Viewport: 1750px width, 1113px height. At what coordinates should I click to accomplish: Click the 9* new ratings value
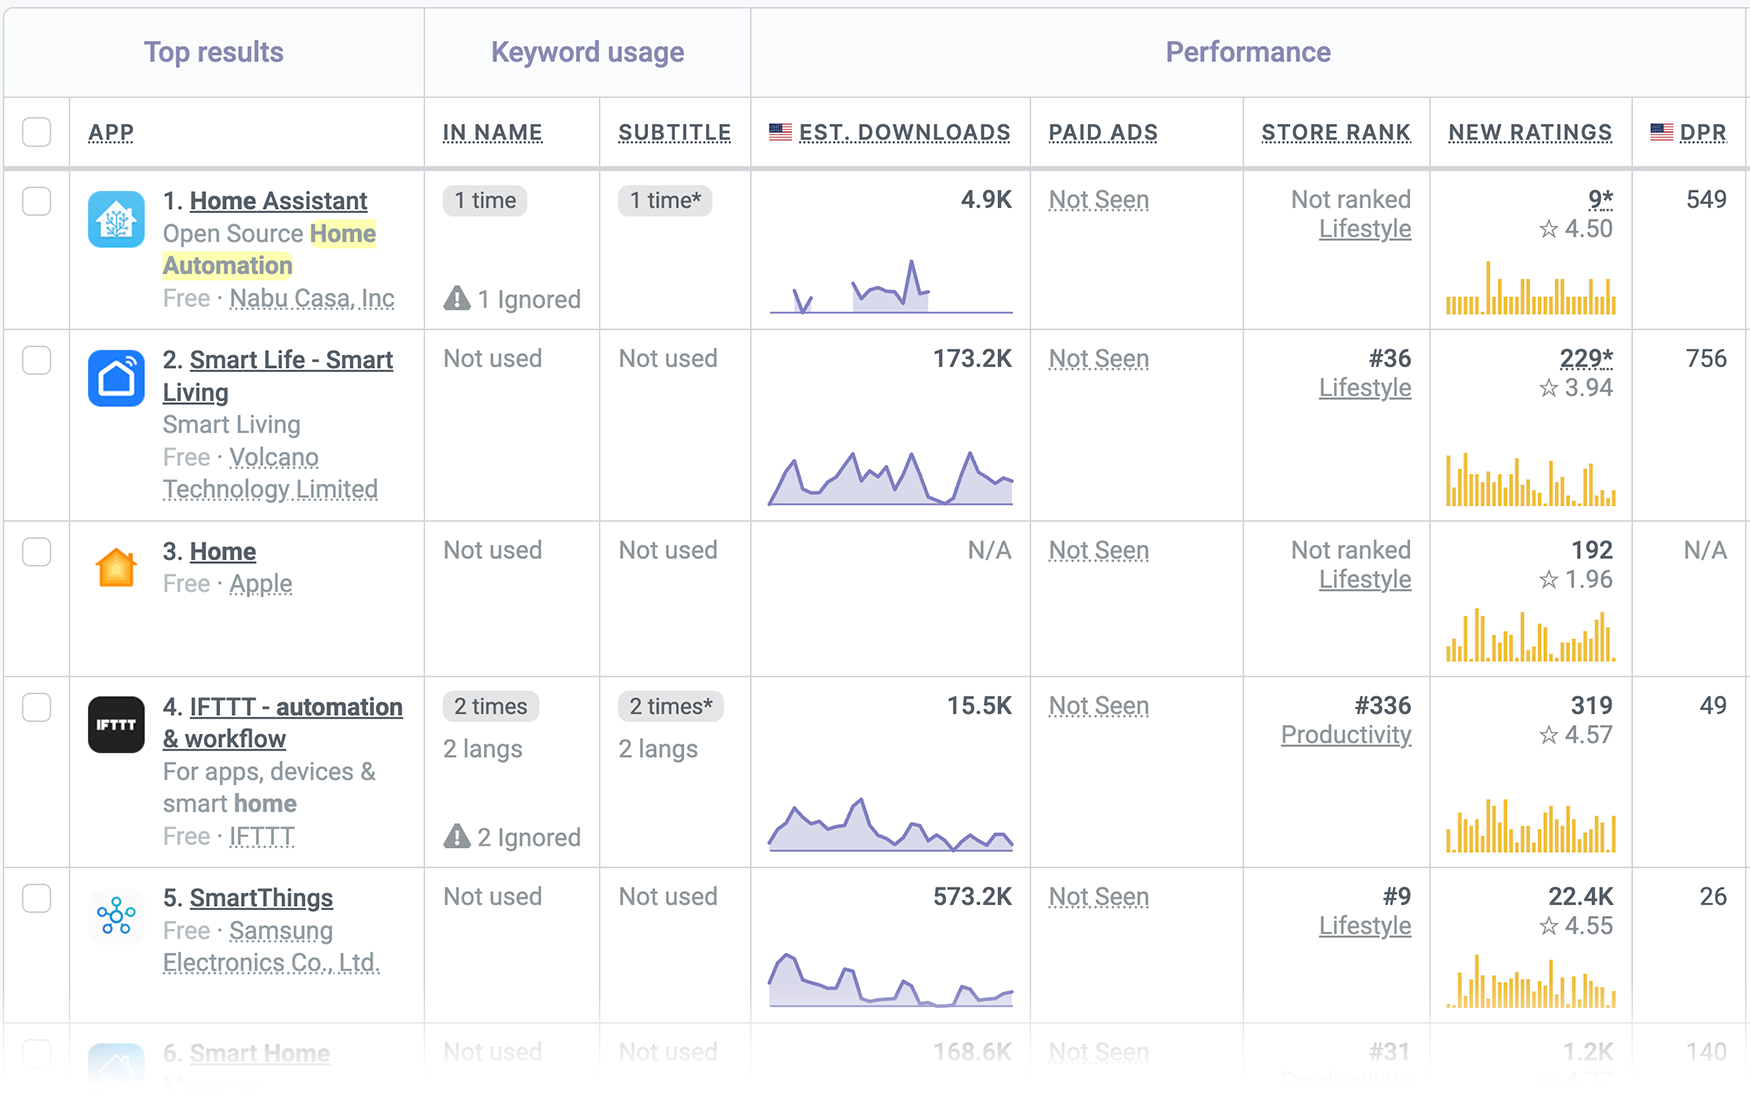coord(1600,200)
